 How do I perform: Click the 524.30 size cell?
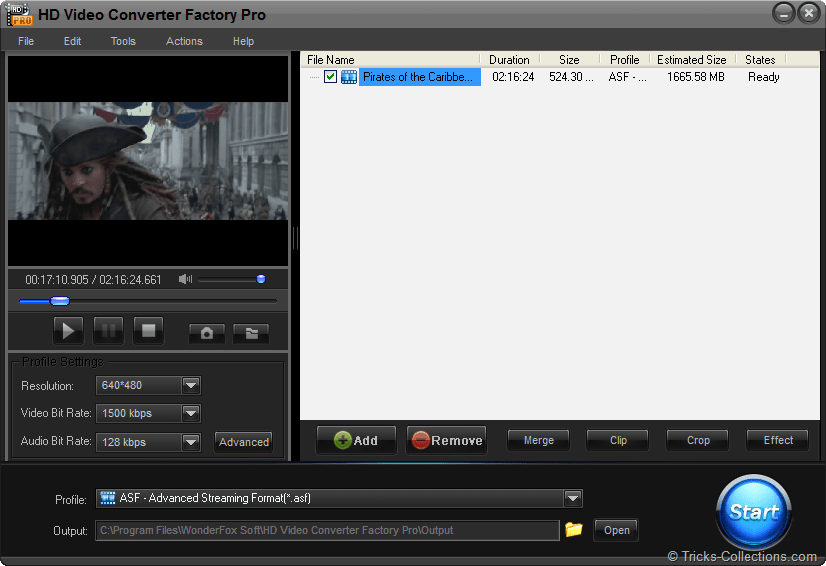click(x=571, y=77)
